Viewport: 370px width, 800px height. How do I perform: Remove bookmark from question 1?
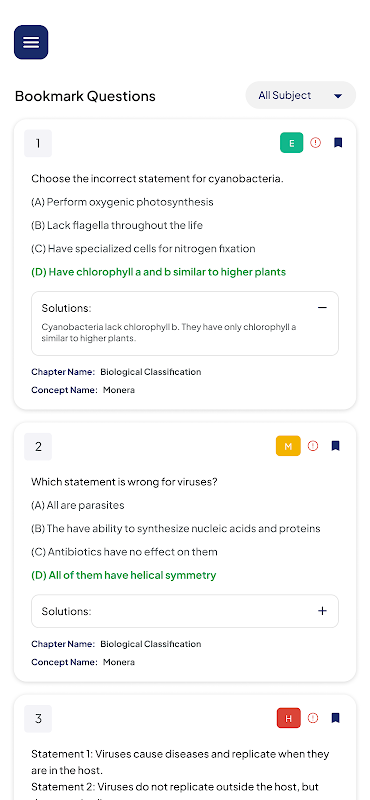338,143
